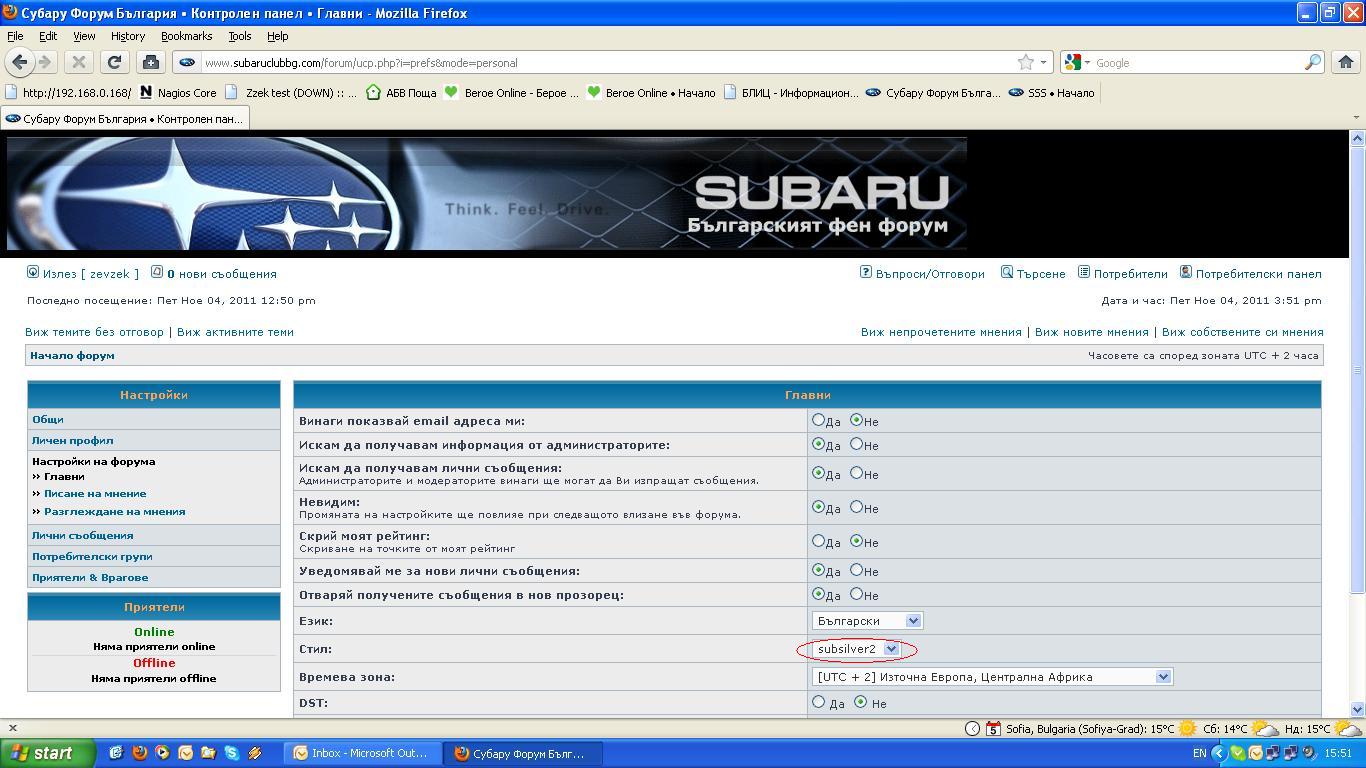Open the folder icon in quick launch
Viewport: 1366px width, 768px height.
point(208,753)
